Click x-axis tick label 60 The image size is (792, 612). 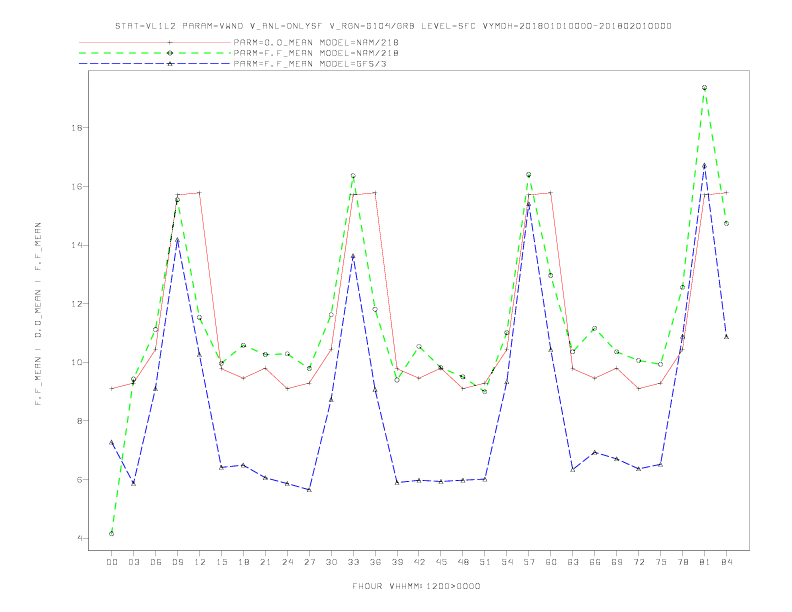click(551, 562)
